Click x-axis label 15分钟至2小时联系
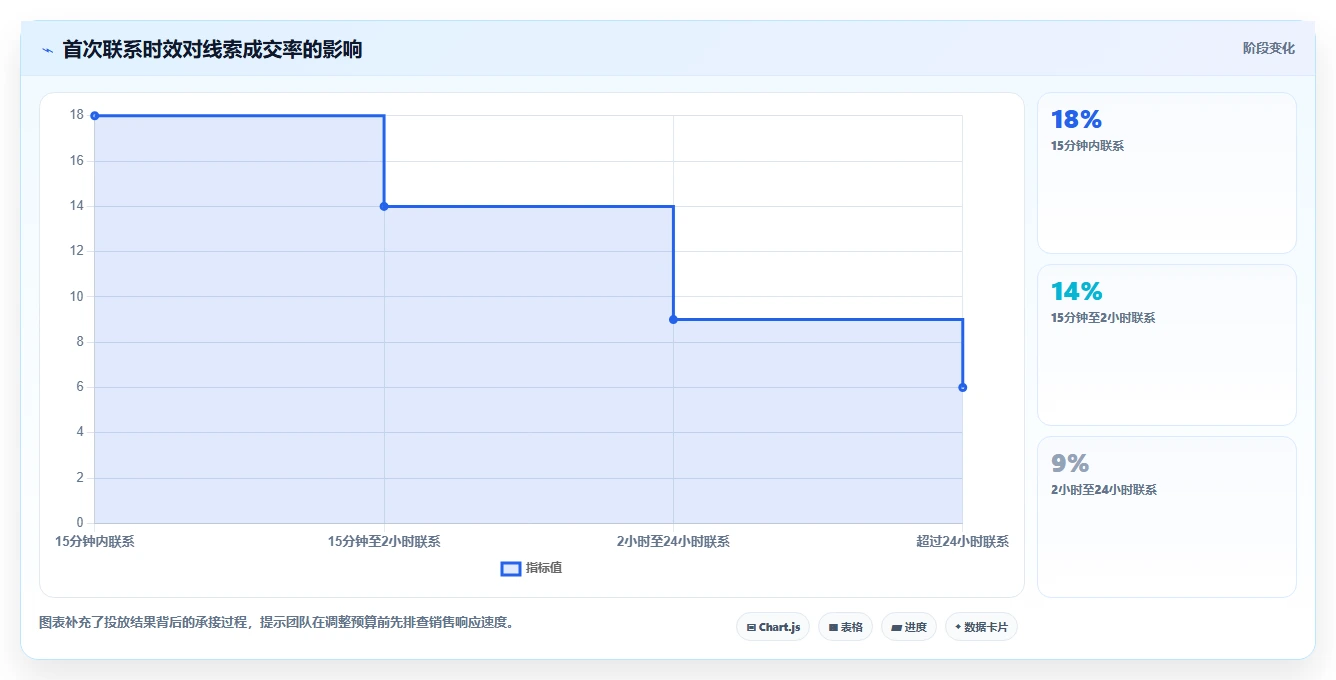 pyautogui.click(x=384, y=542)
